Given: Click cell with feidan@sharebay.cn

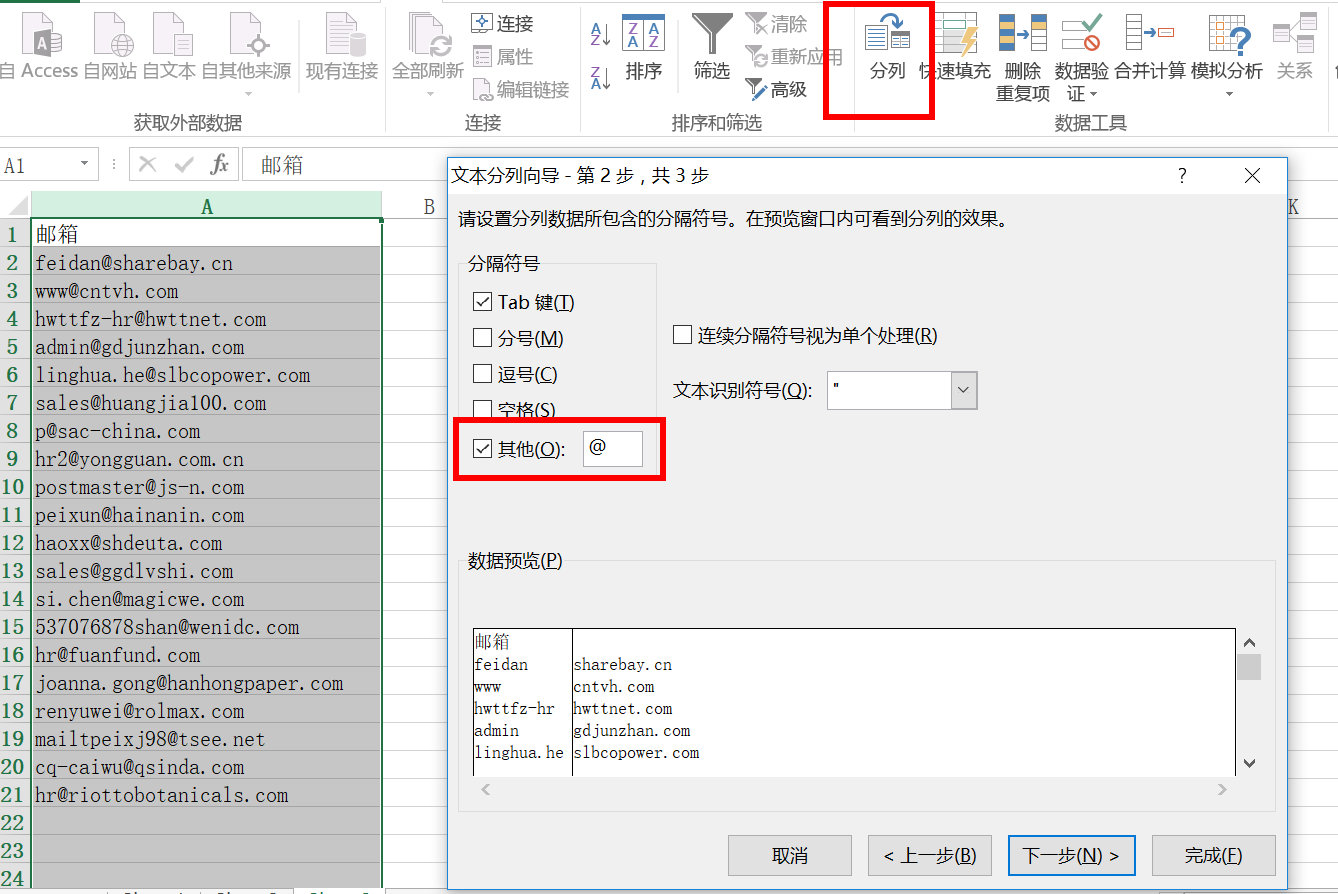Looking at the screenshot, I should (207, 263).
